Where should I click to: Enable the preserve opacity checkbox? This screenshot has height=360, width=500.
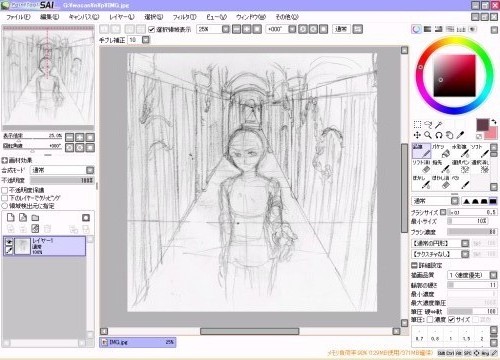[5, 190]
